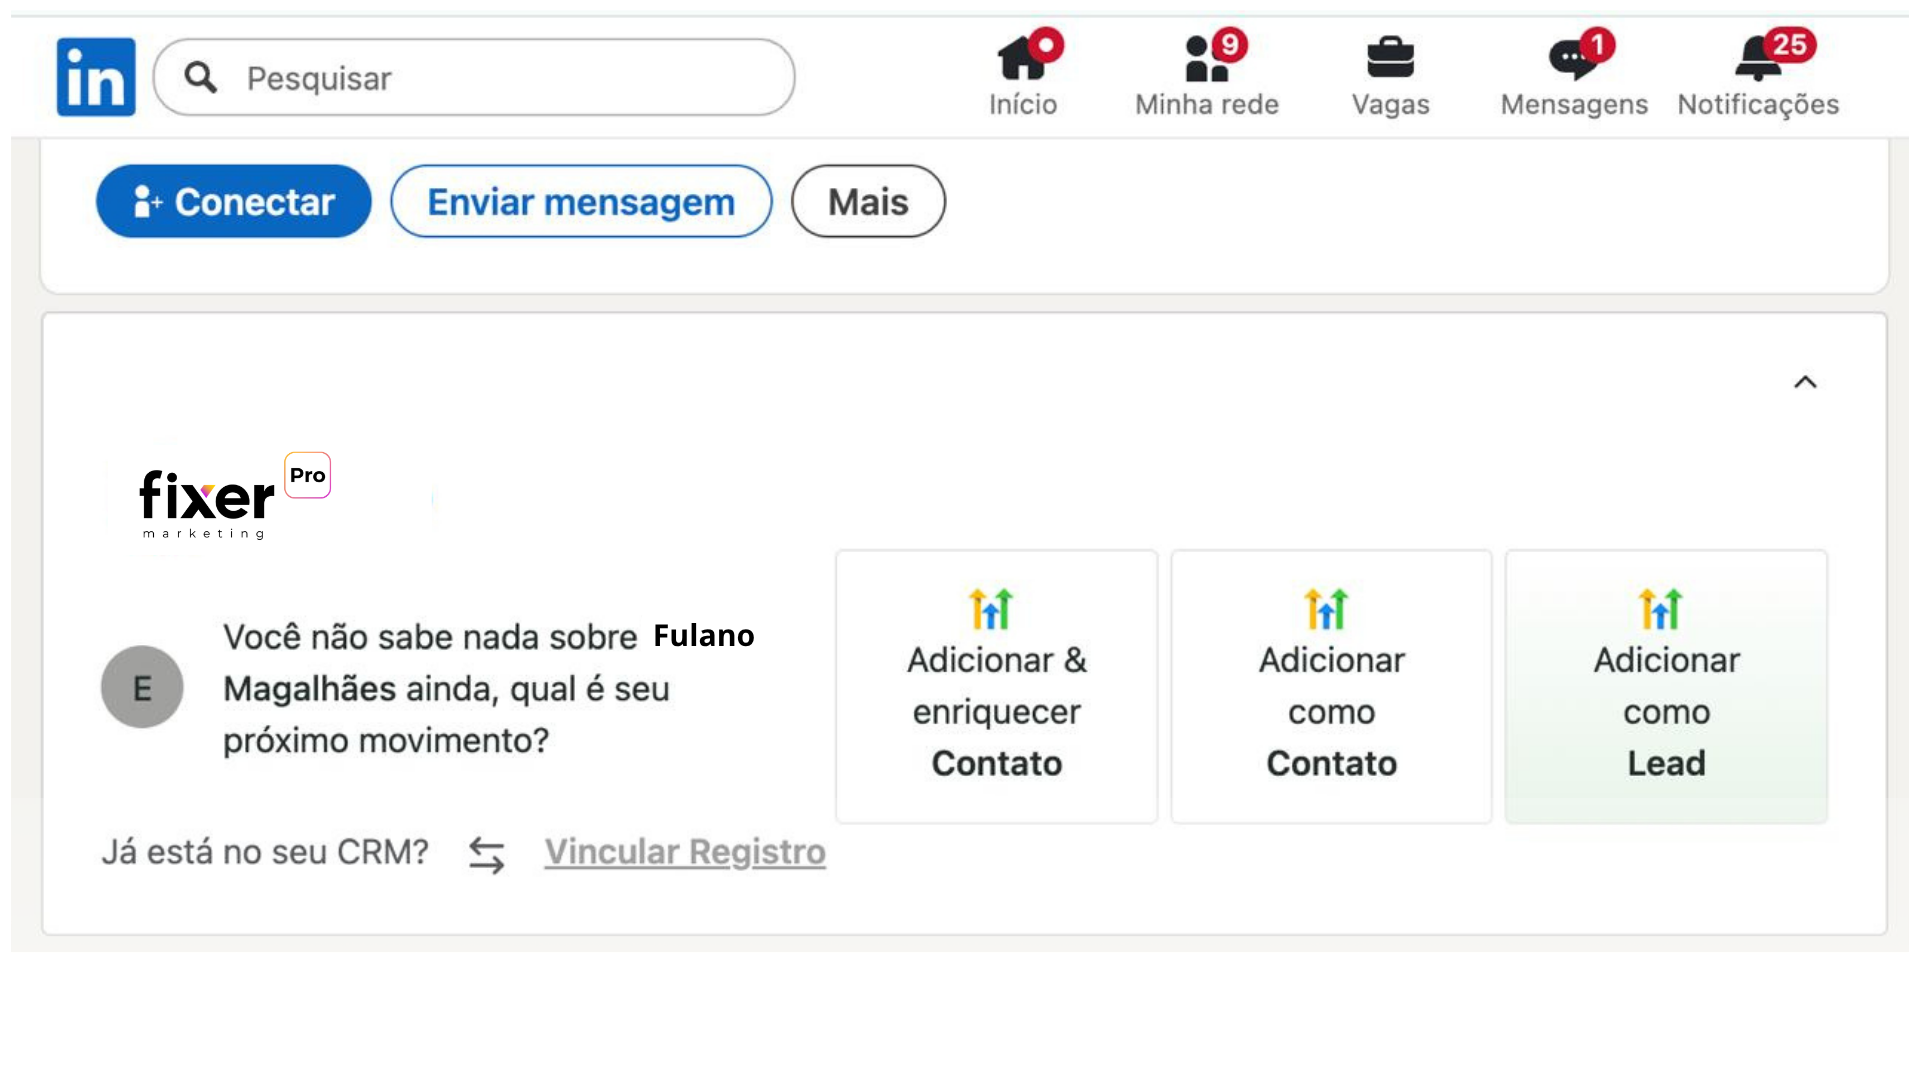This screenshot has height=1080, width=1920.
Task: Select Adicionar como Contato card
Action: (x=1331, y=686)
